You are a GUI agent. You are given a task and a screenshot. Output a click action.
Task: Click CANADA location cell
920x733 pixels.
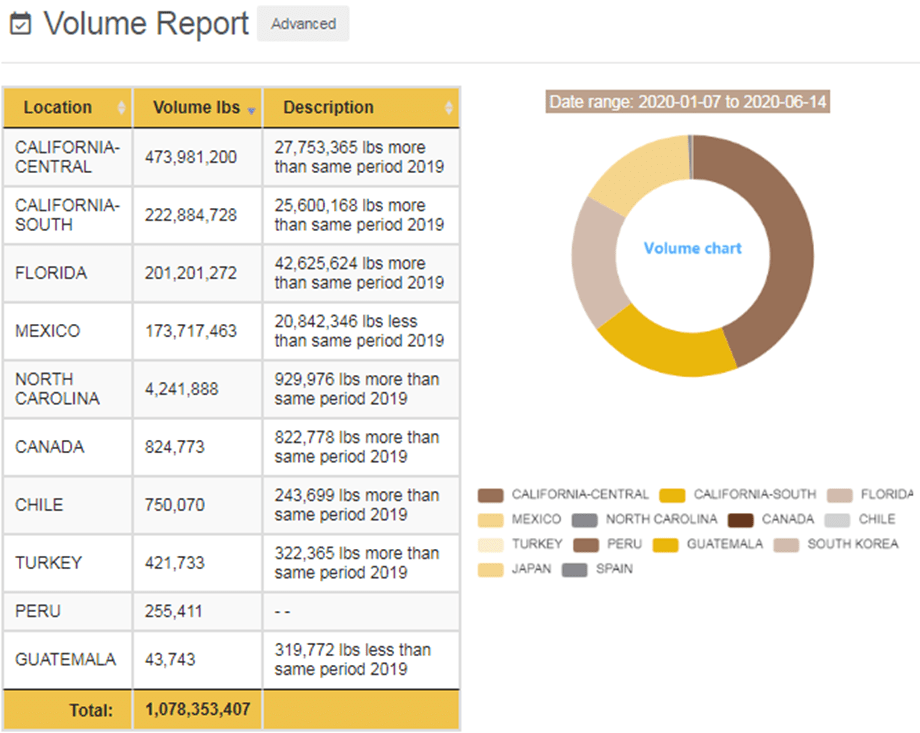pyautogui.click(x=67, y=447)
